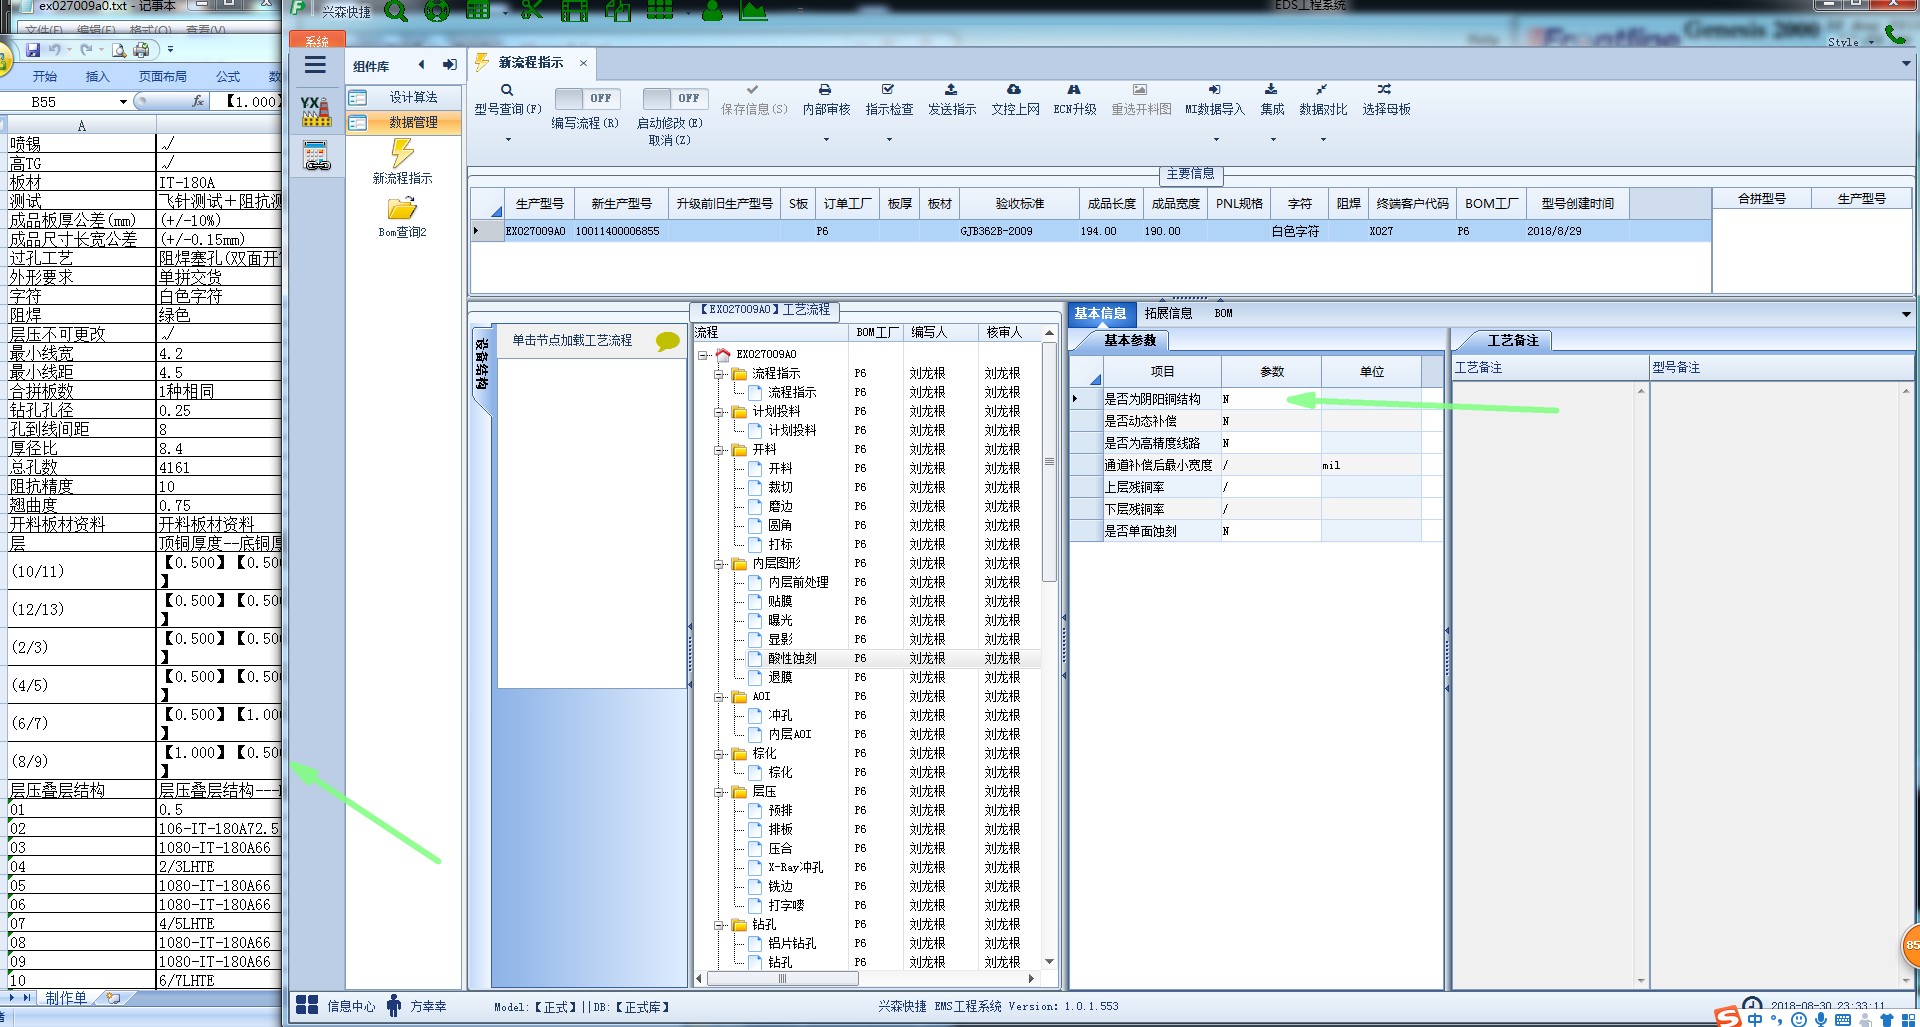1920x1027 pixels.
Task: Click the 系统 ribbon tab
Action: 317,40
